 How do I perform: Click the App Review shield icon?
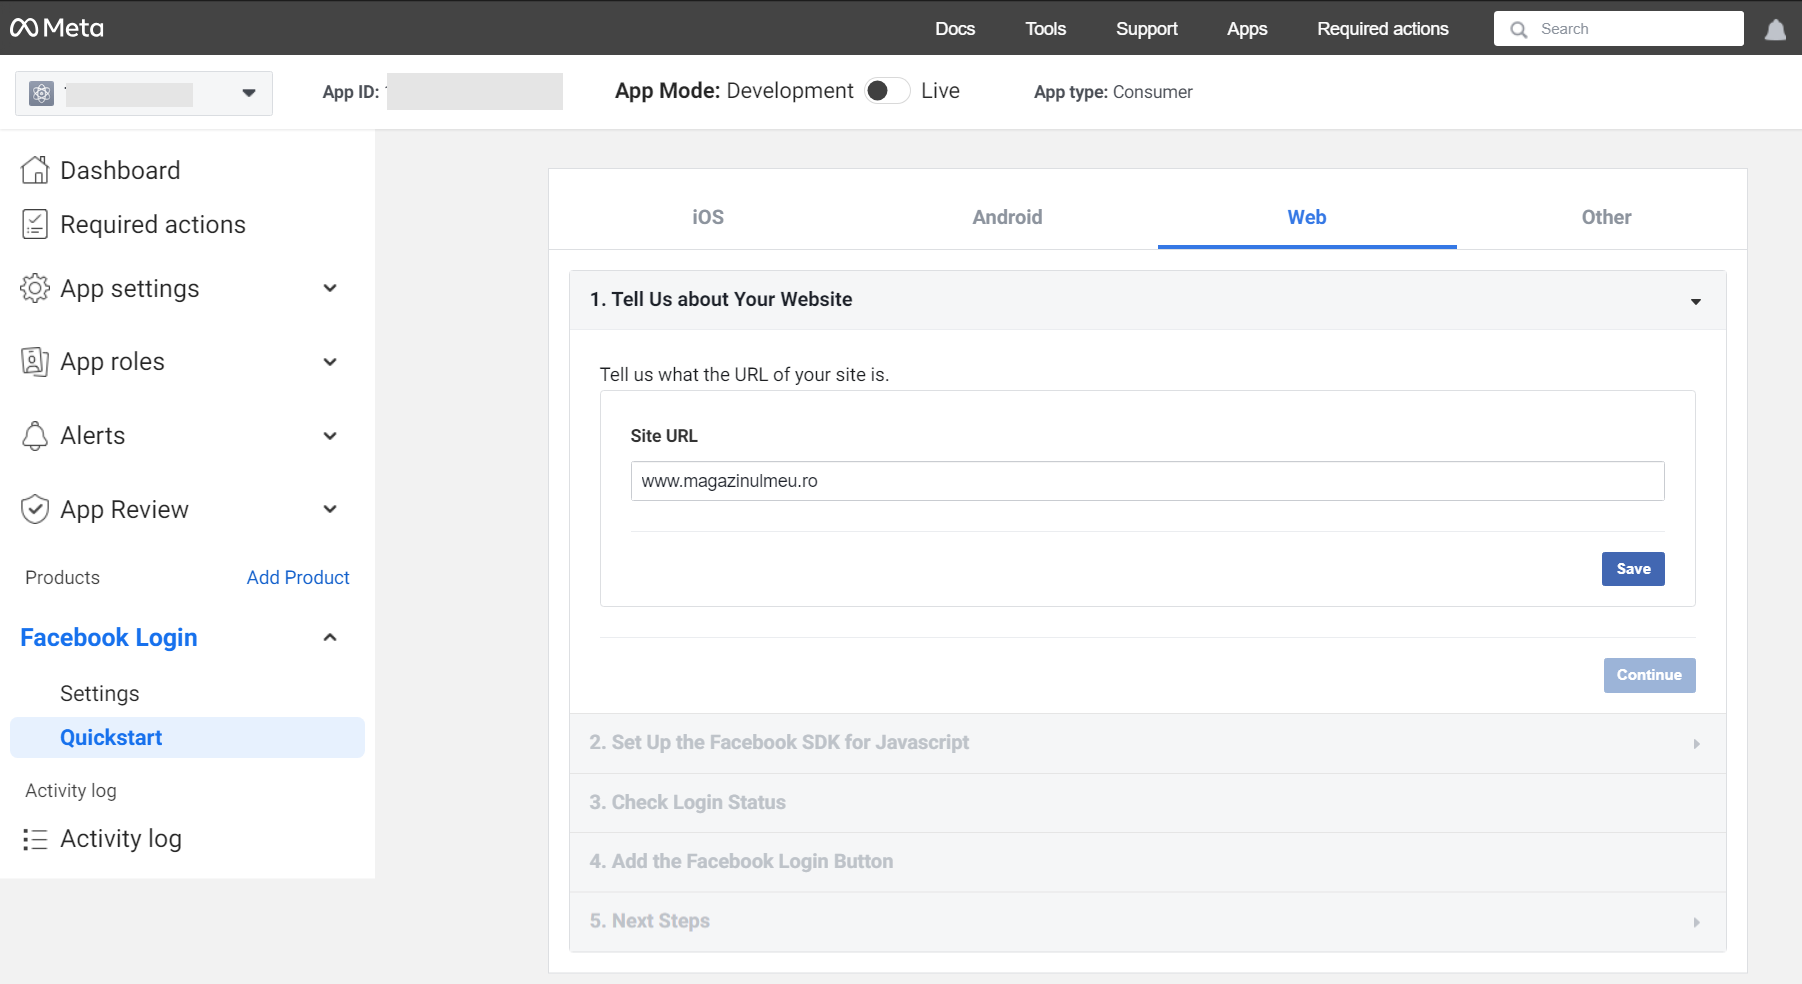(x=35, y=509)
